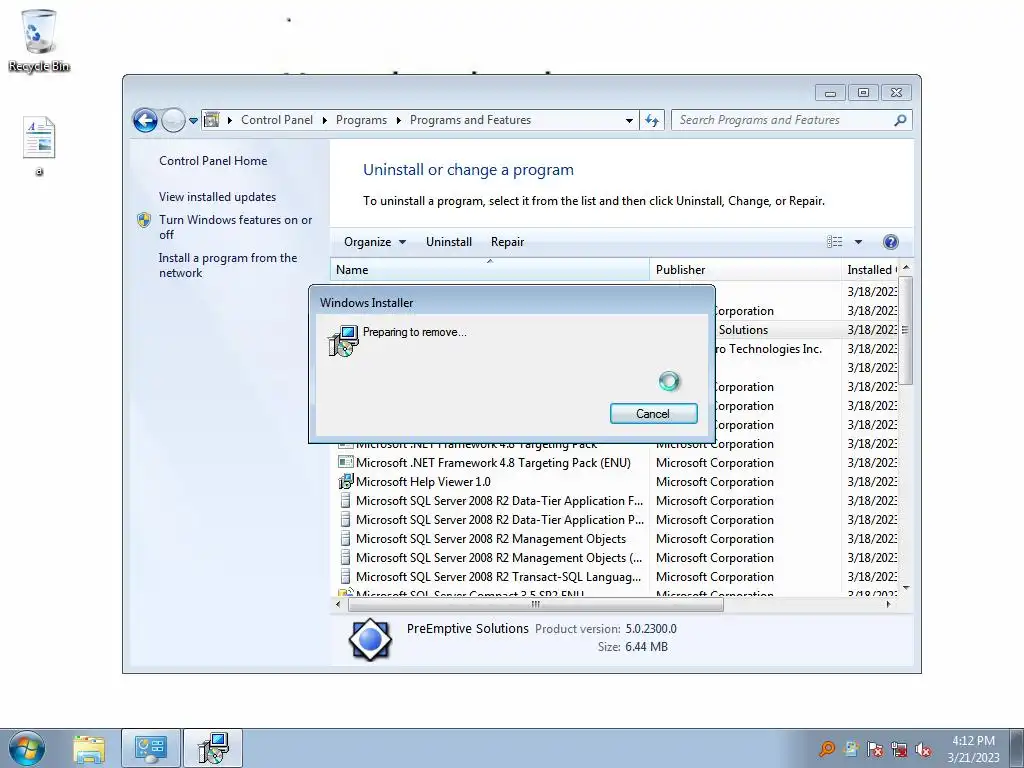Click Uninstall in the toolbar
Image resolution: width=1024 pixels, height=768 pixels.
point(449,242)
